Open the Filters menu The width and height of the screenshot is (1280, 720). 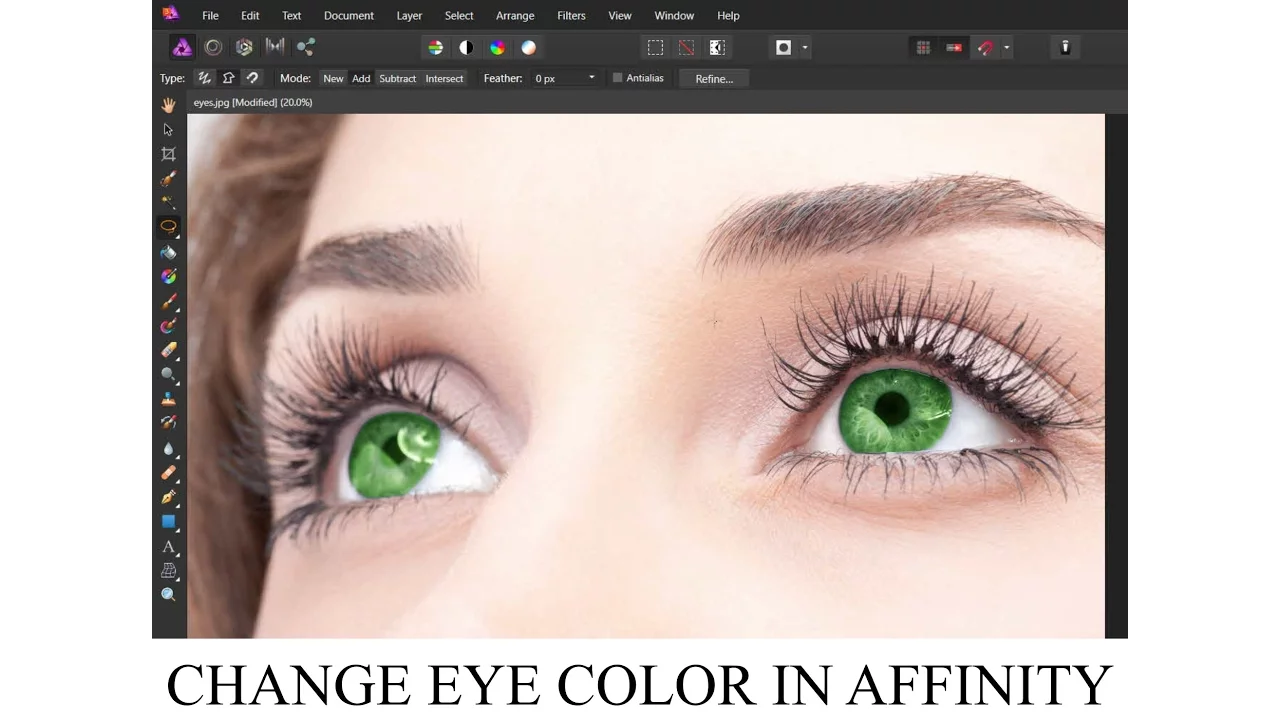pos(571,15)
